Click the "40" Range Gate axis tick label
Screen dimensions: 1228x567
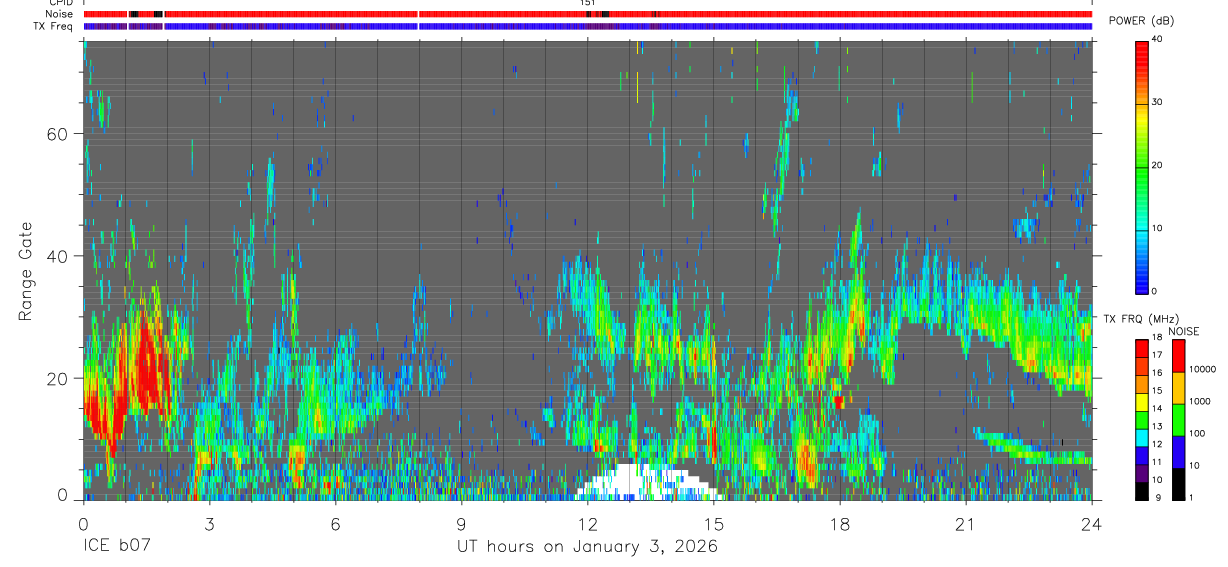pos(57,256)
